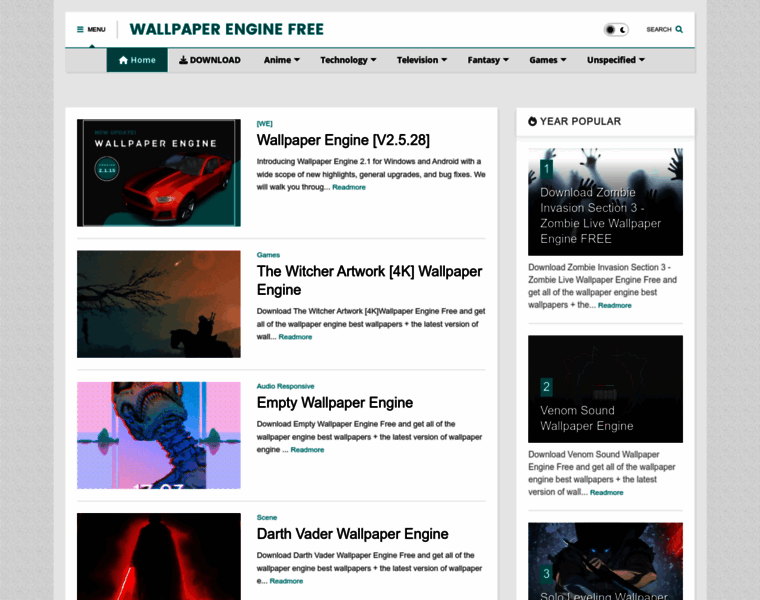Click the WALLPAPER ENGINE FREE site title
The image size is (760, 600).
pyautogui.click(x=226, y=29)
